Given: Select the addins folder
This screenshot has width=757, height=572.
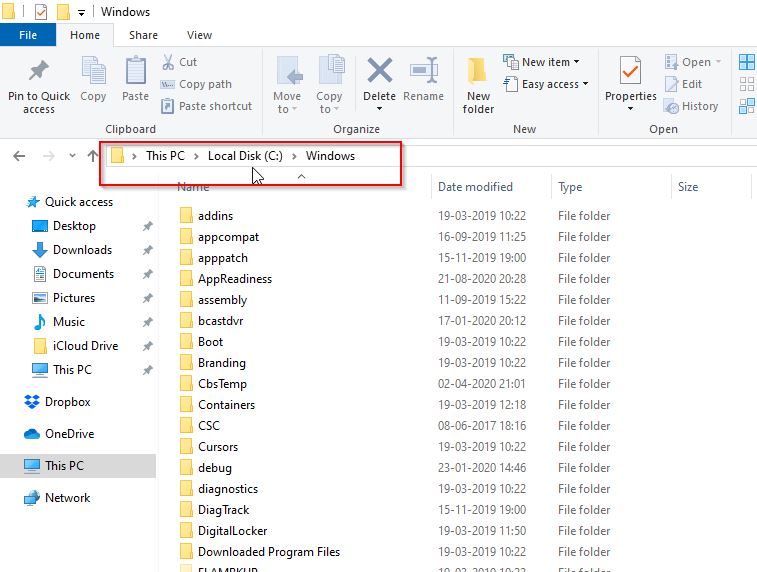Looking at the screenshot, I should click(215, 216).
